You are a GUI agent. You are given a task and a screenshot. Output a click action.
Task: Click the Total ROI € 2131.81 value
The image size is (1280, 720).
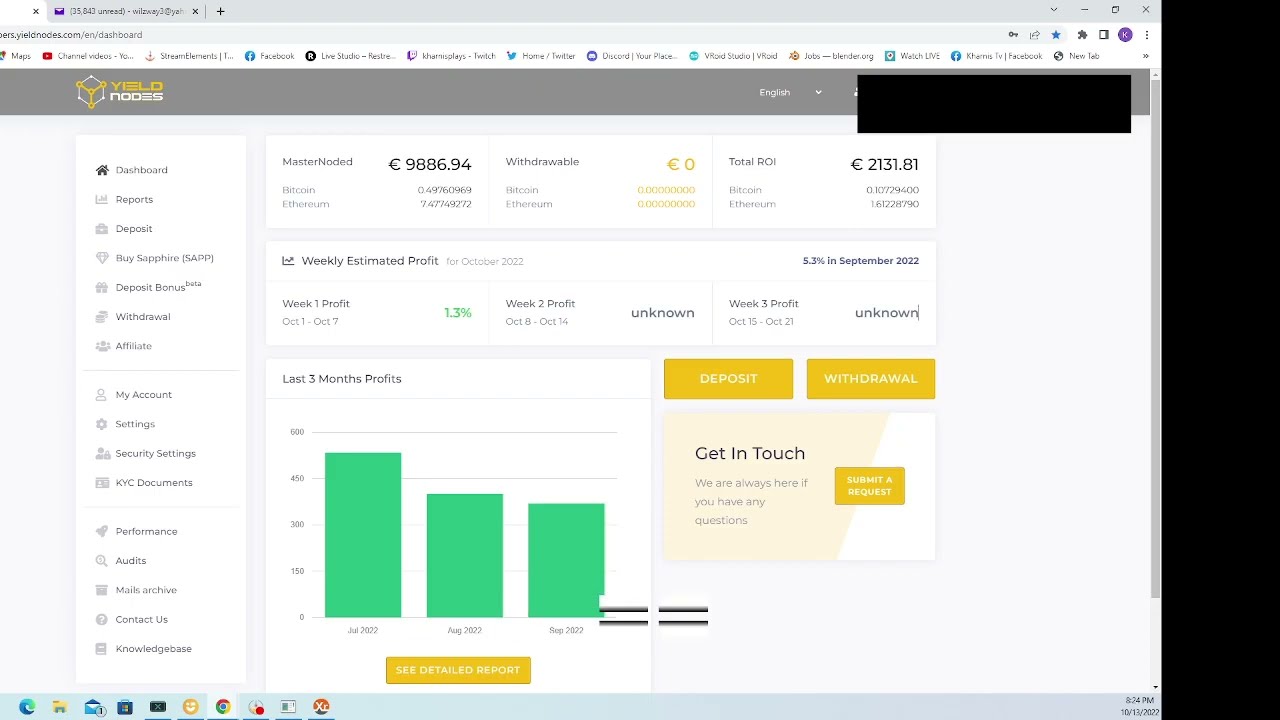(884, 164)
